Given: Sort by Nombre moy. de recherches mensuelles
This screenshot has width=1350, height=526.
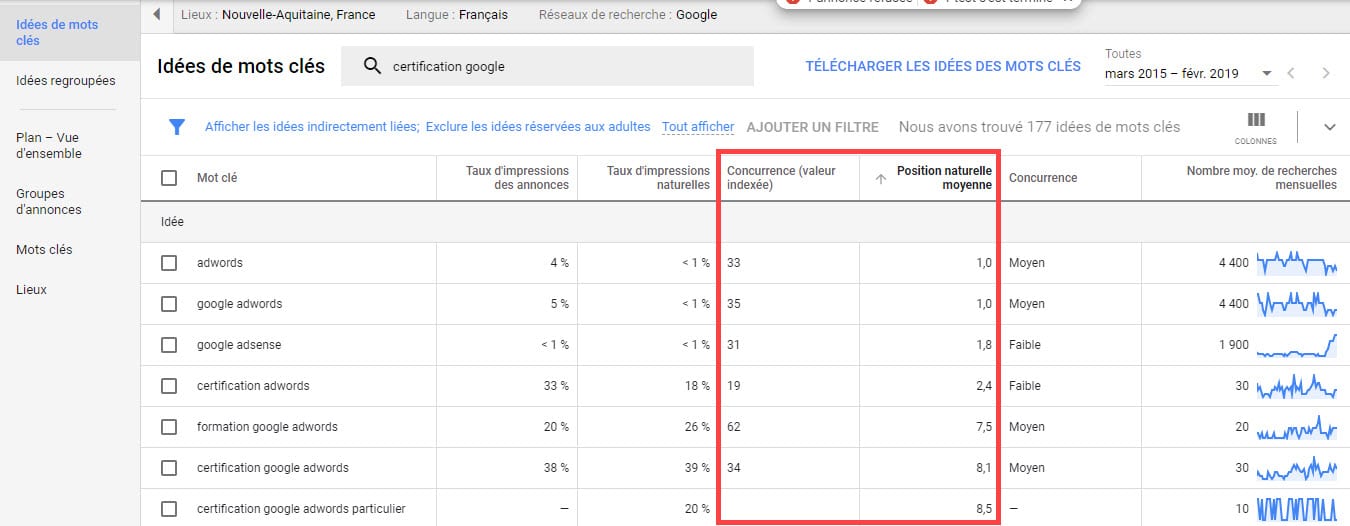Looking at the screenshot, I should (x=1262, y=178).
